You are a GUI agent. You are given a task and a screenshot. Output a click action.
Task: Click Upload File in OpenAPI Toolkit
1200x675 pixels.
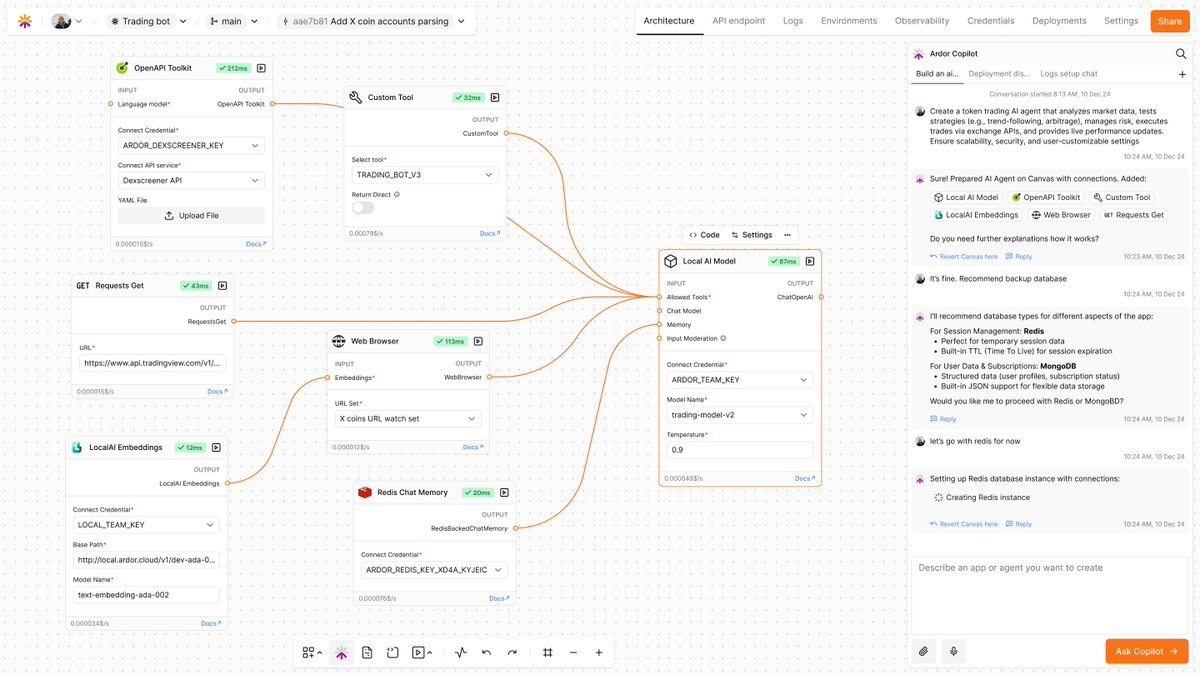click(191, 215)
